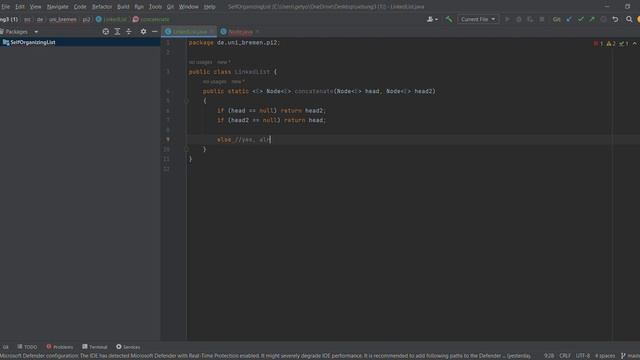Viewport: 640px width, 360px height.
Task: Click the yellow warnings count indicator
Action: tap(611, 43)
